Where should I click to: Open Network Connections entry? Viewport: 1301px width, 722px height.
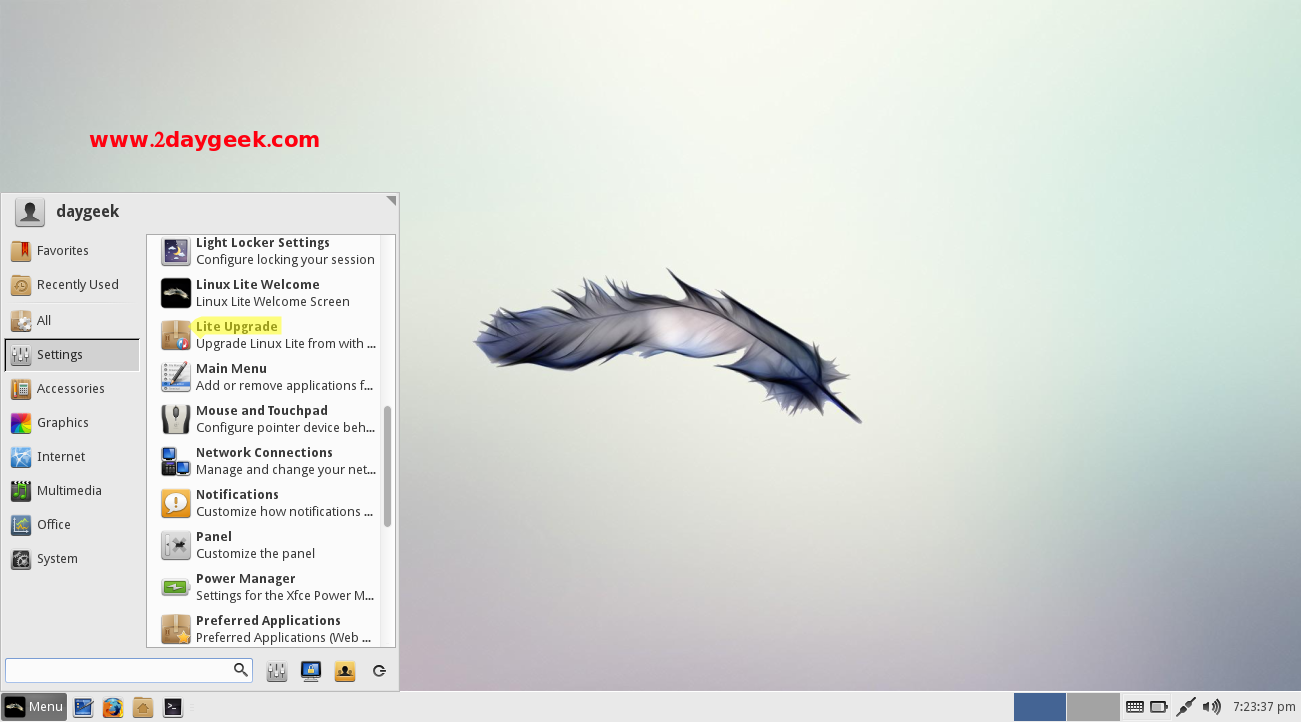264,453
